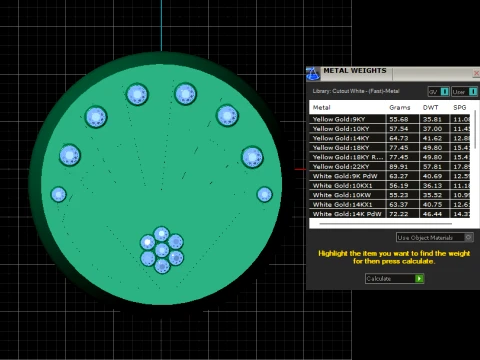480x360 pixels.
Task: Close the Metal Weights panel
Action: (x=477, y=73)
